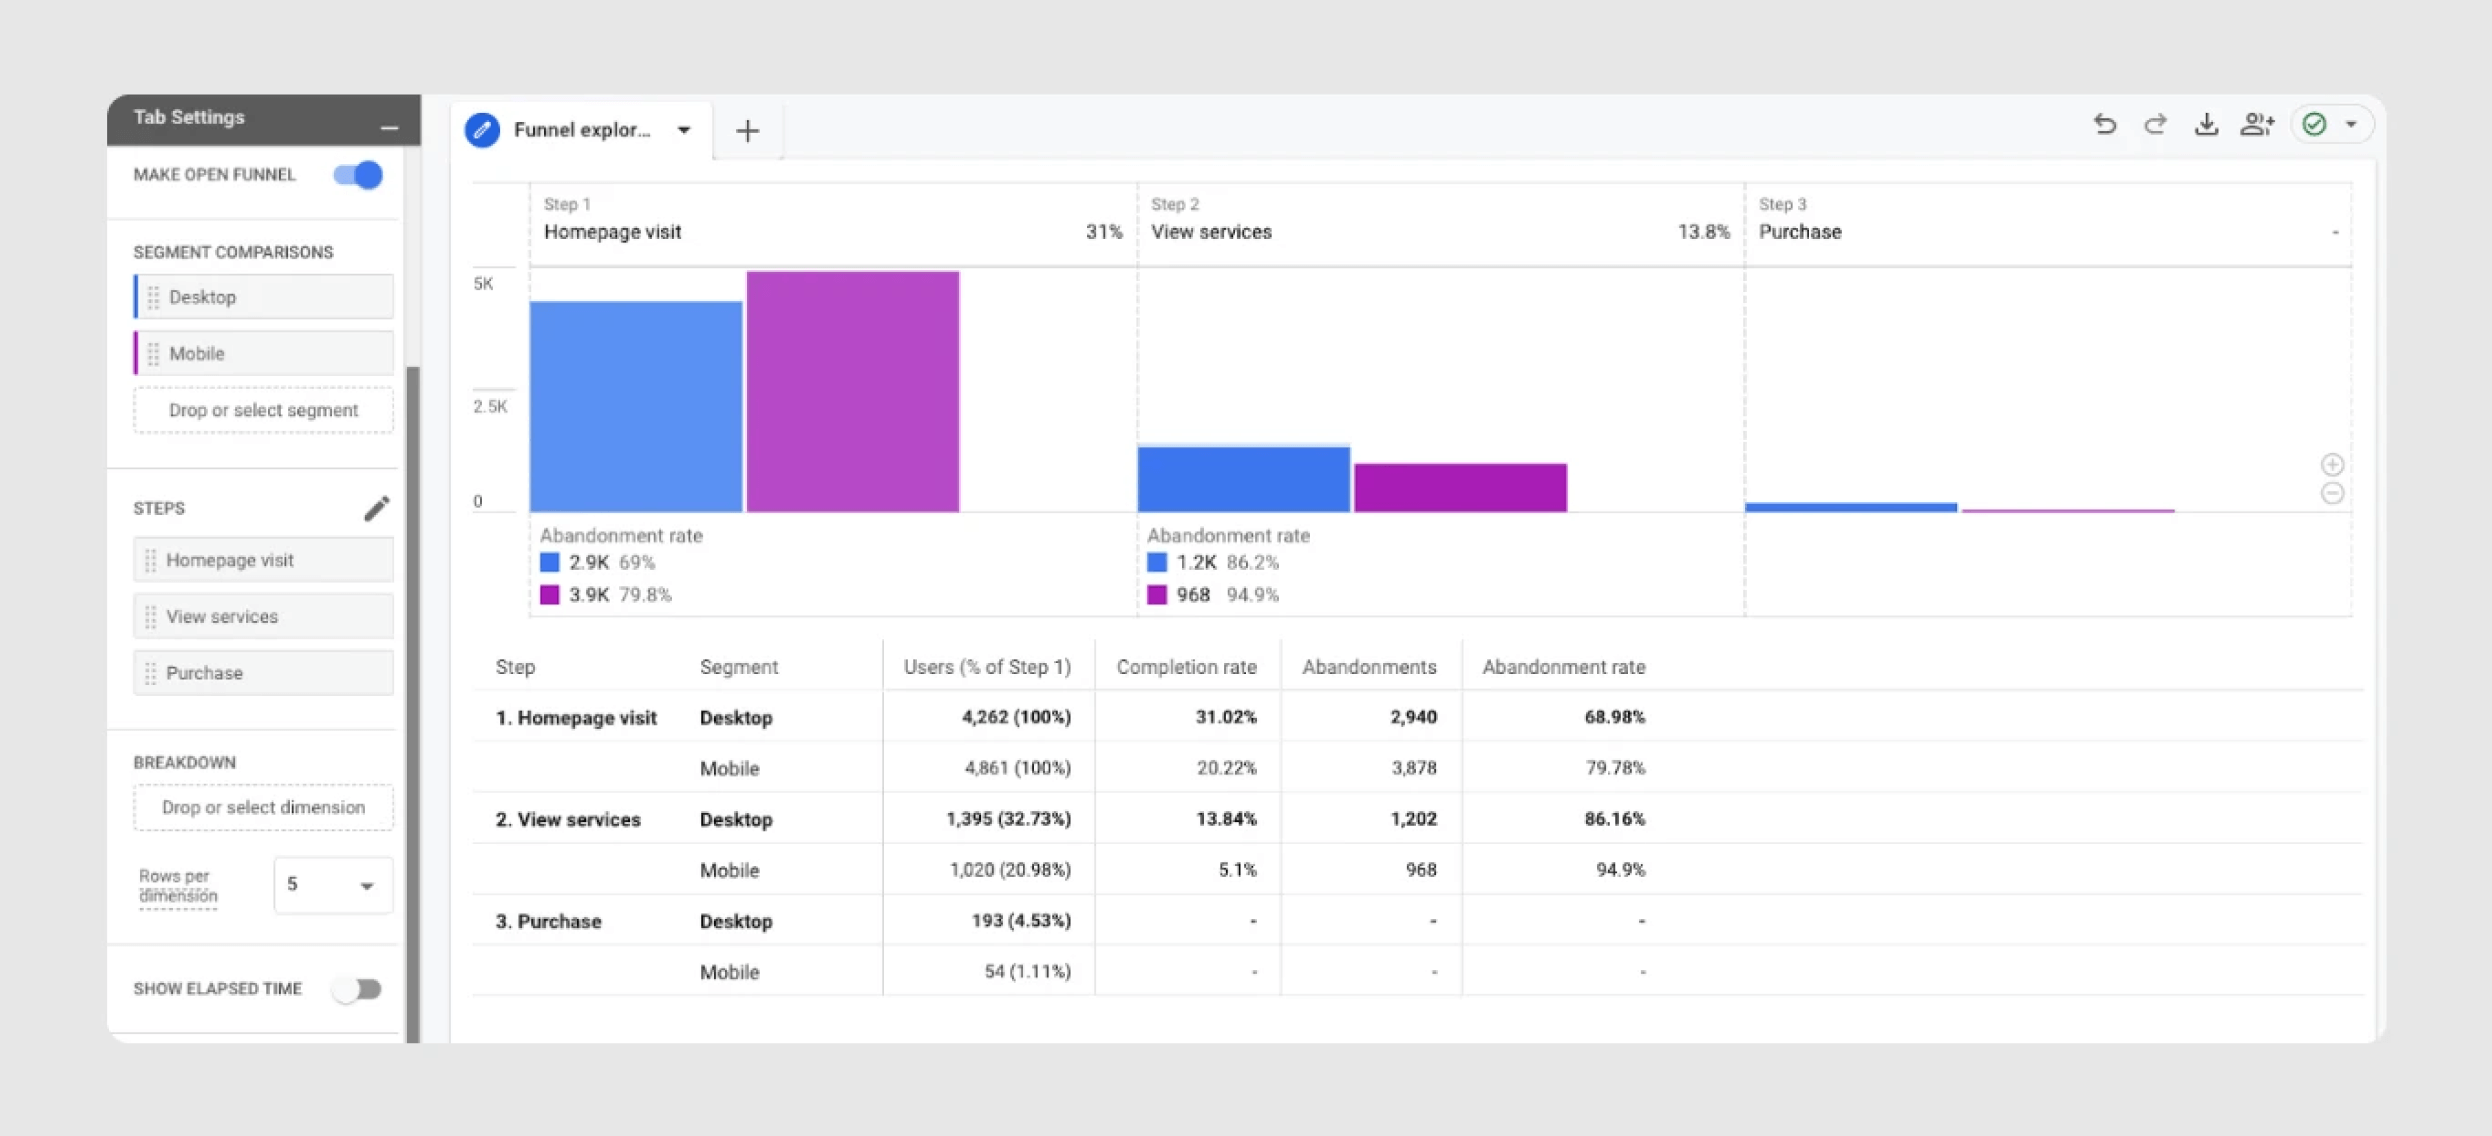
Task: Expand the Funnel exploration tab dropdown arrow
Action: tap(684, 130)
